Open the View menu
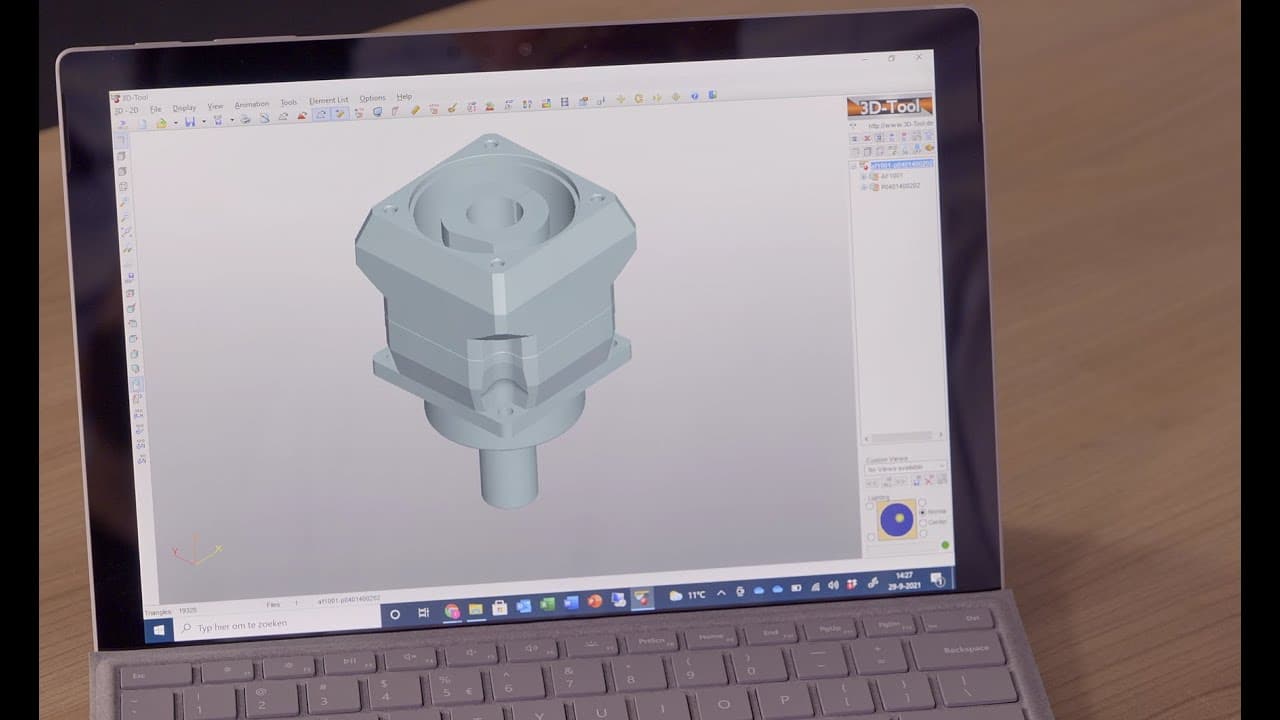The width and height of the screenshot is (1280, 720). [215, 107]
